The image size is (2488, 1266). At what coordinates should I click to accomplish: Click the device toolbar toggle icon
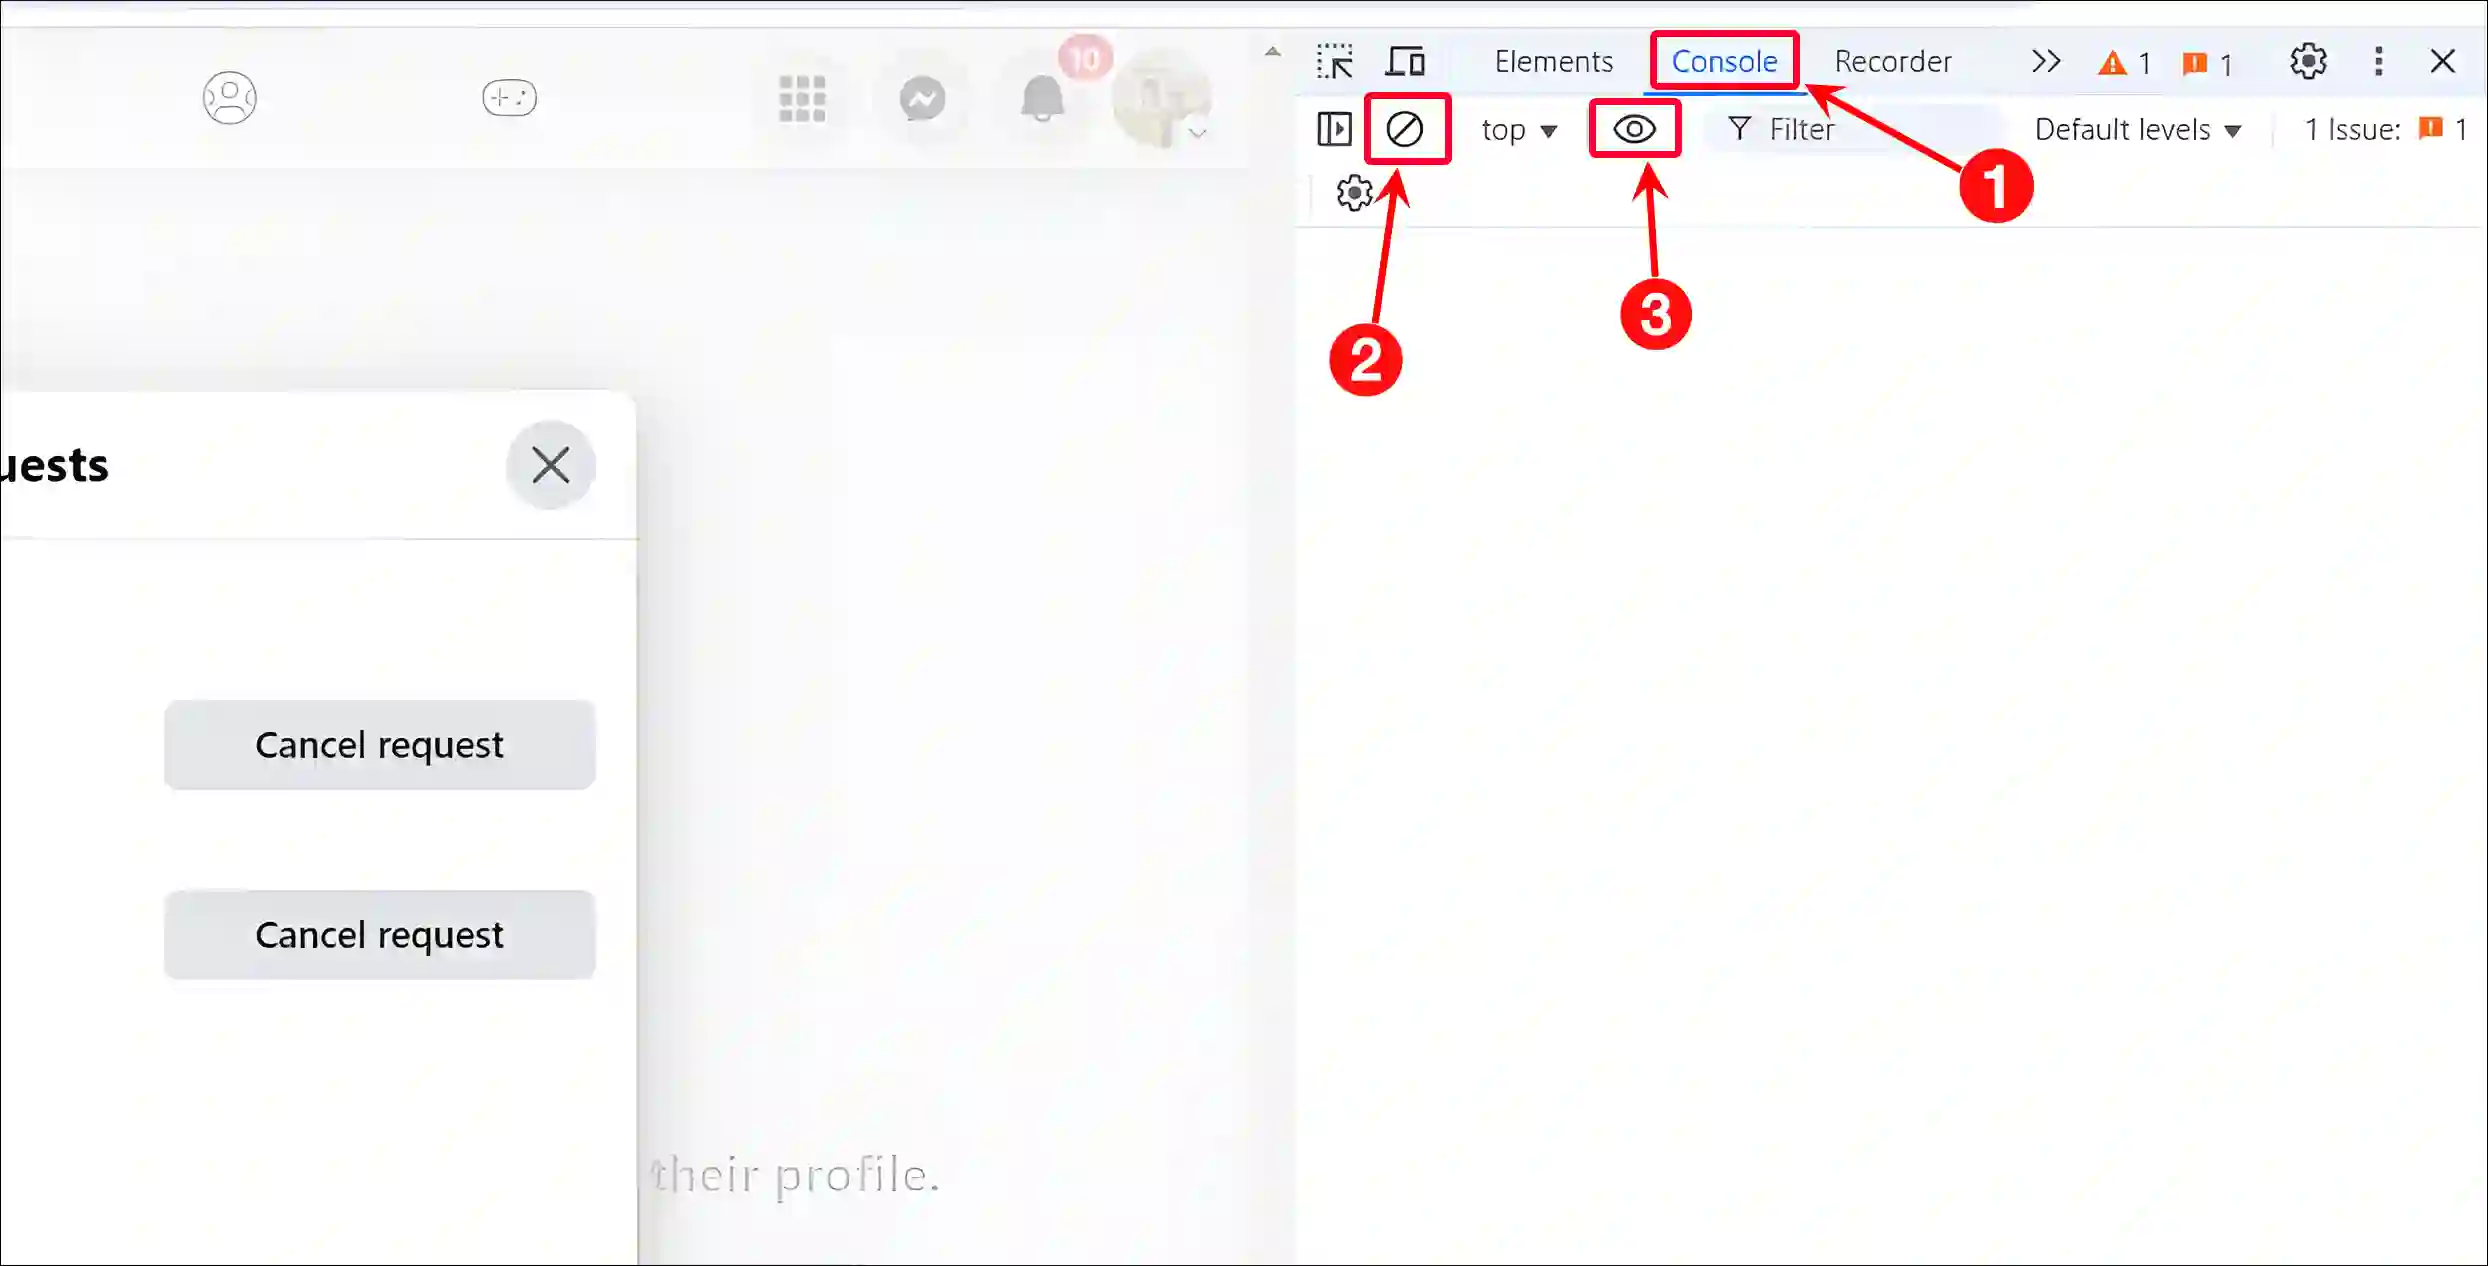[1403, 61]
